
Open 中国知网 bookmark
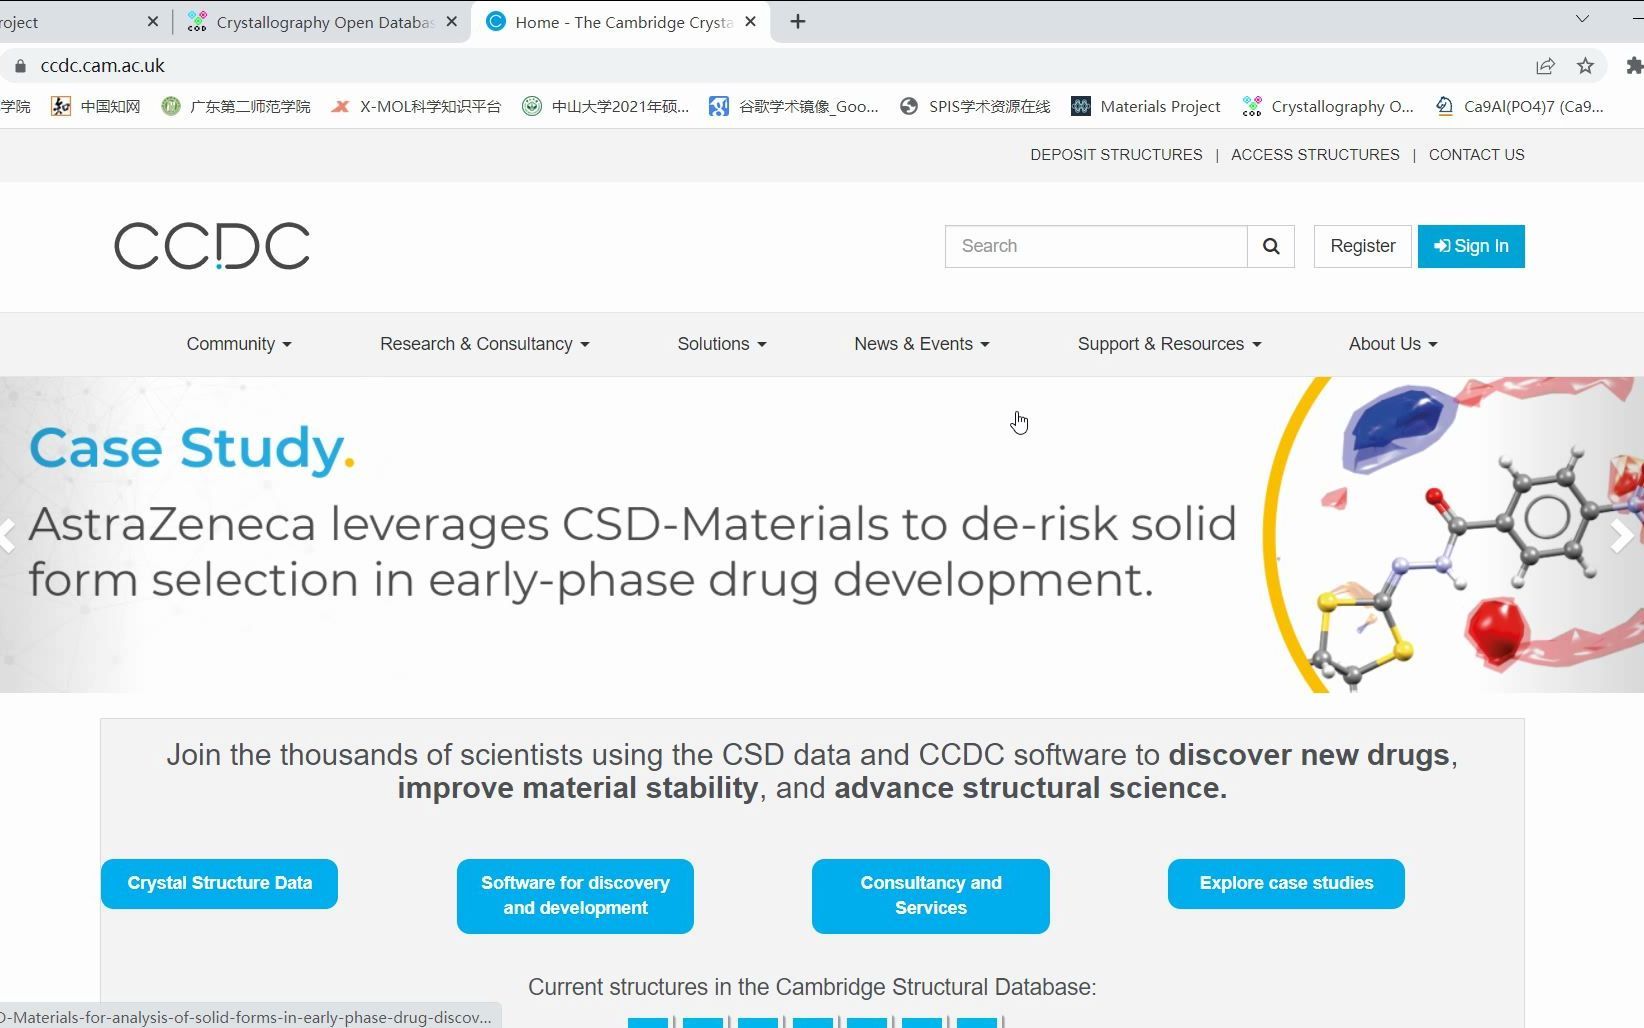click(x=96, y=106)
